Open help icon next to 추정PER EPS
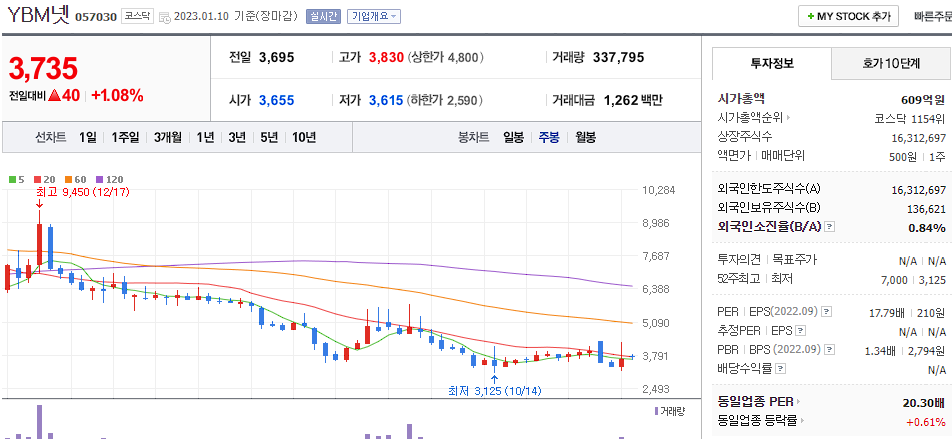The height and width of the screenshot is (439, 952). pos(801,331)
